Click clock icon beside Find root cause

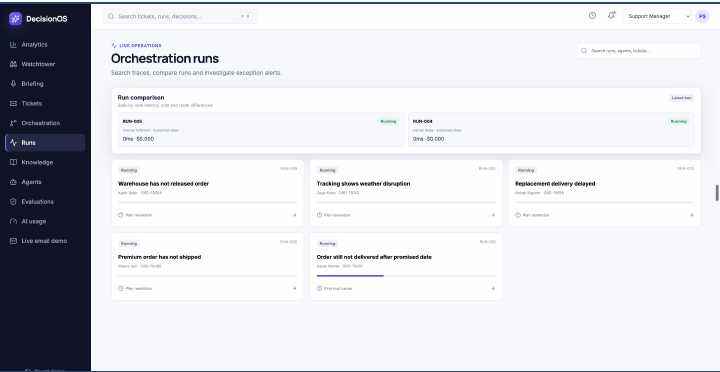point(319,288)
